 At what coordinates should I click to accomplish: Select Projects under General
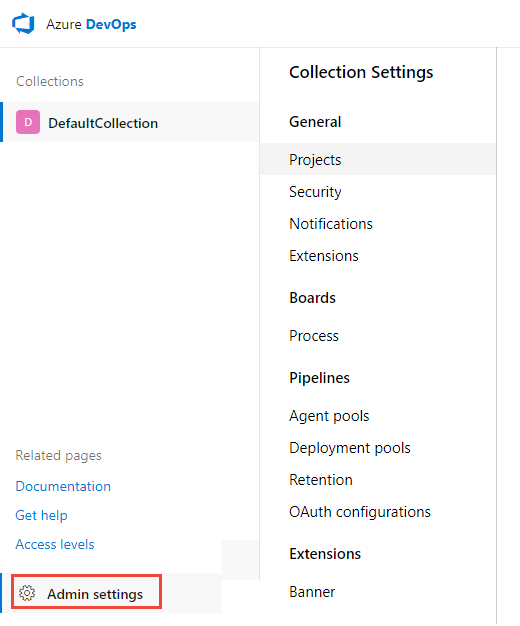[x=378, y=159]
